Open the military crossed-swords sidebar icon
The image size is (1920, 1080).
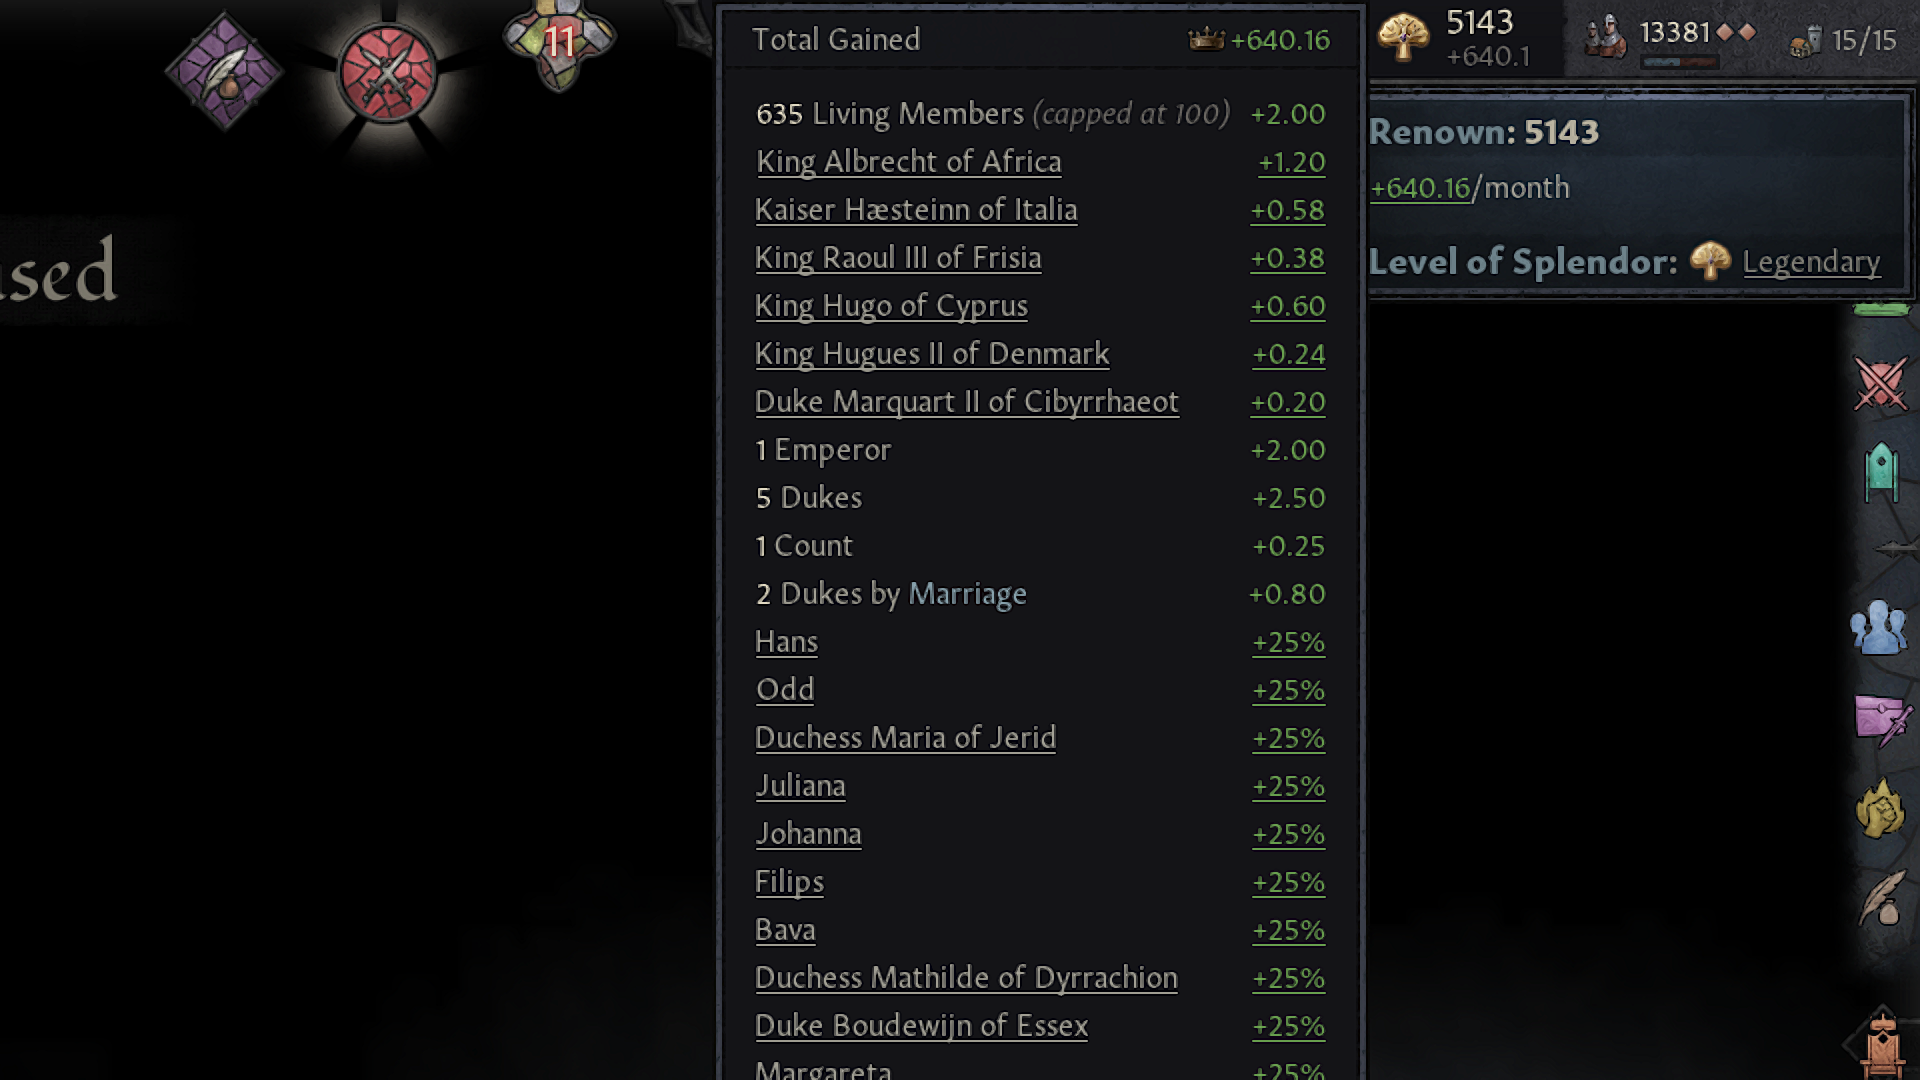click(1881, 384)
